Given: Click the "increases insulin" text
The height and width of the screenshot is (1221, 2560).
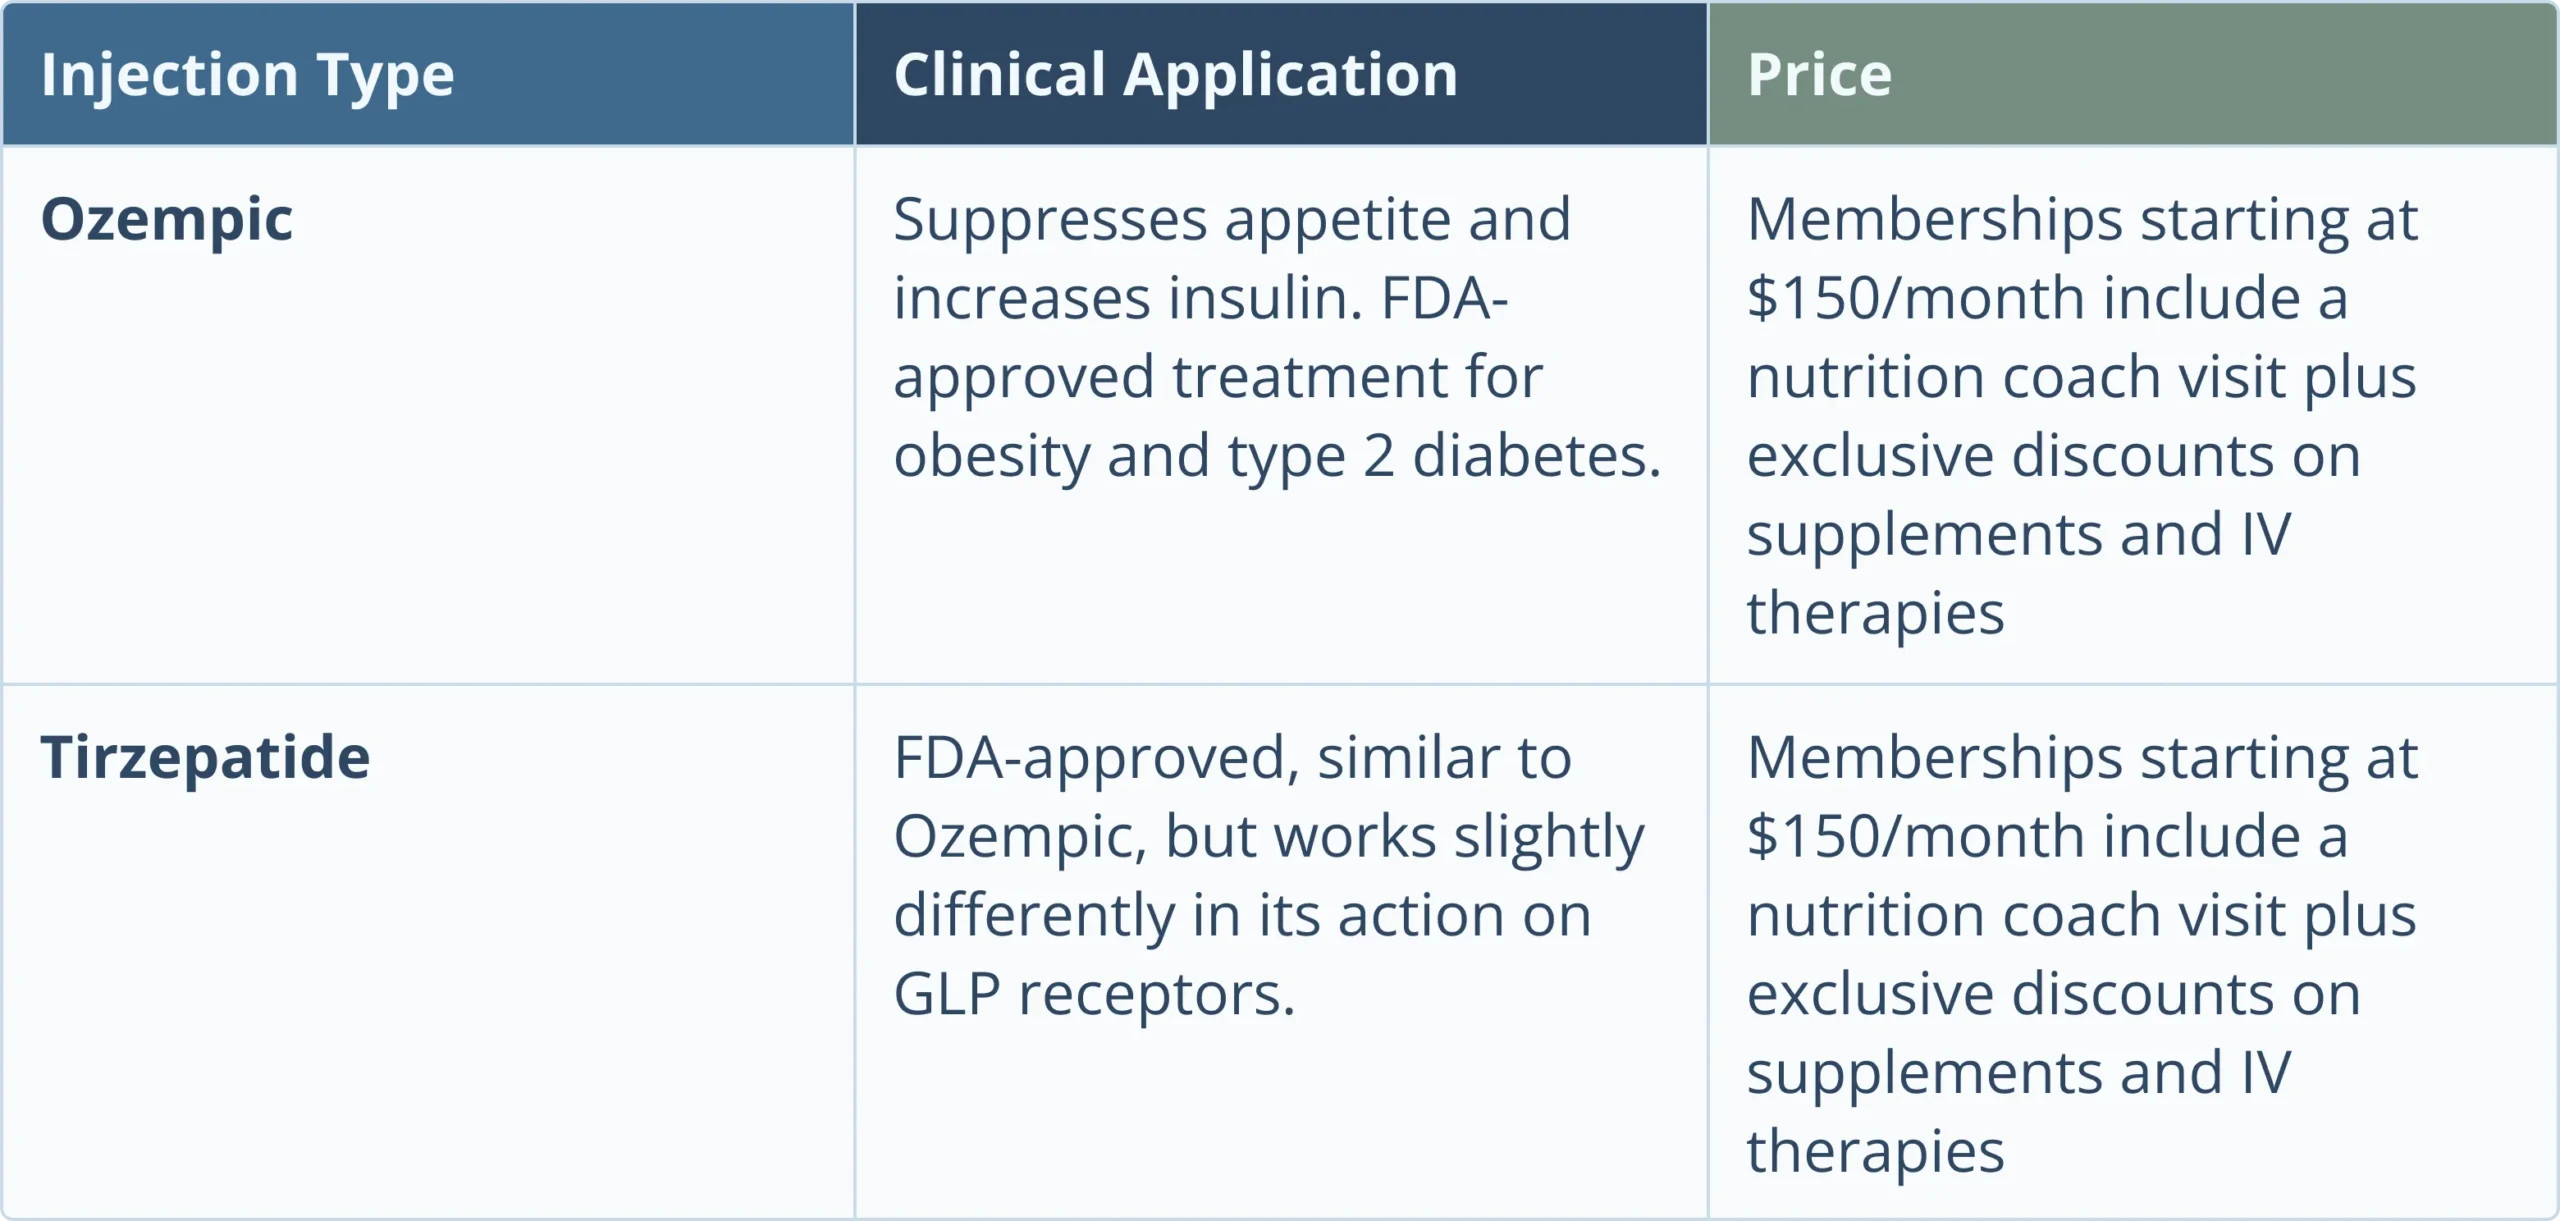Looking at the screenshot, I should coord(1126,298).
